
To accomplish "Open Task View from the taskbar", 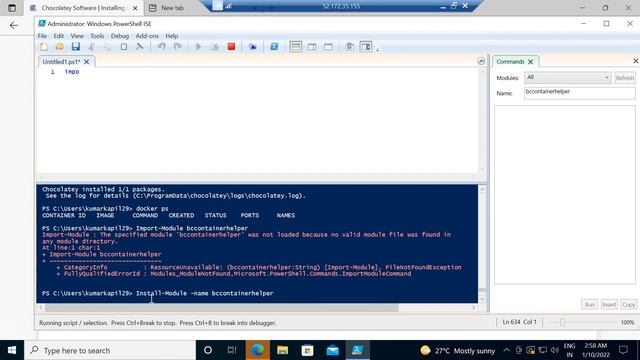I will [x=232, y=350].
